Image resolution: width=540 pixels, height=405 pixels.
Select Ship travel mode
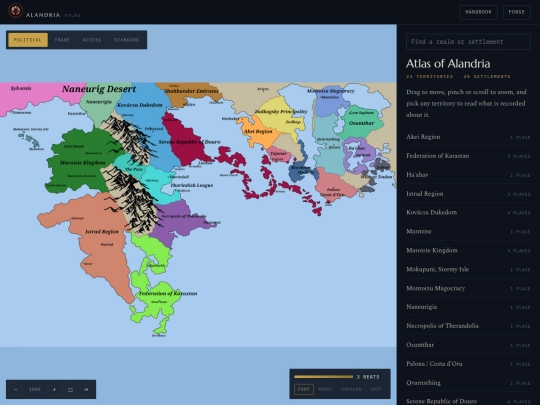coord(376,389)
